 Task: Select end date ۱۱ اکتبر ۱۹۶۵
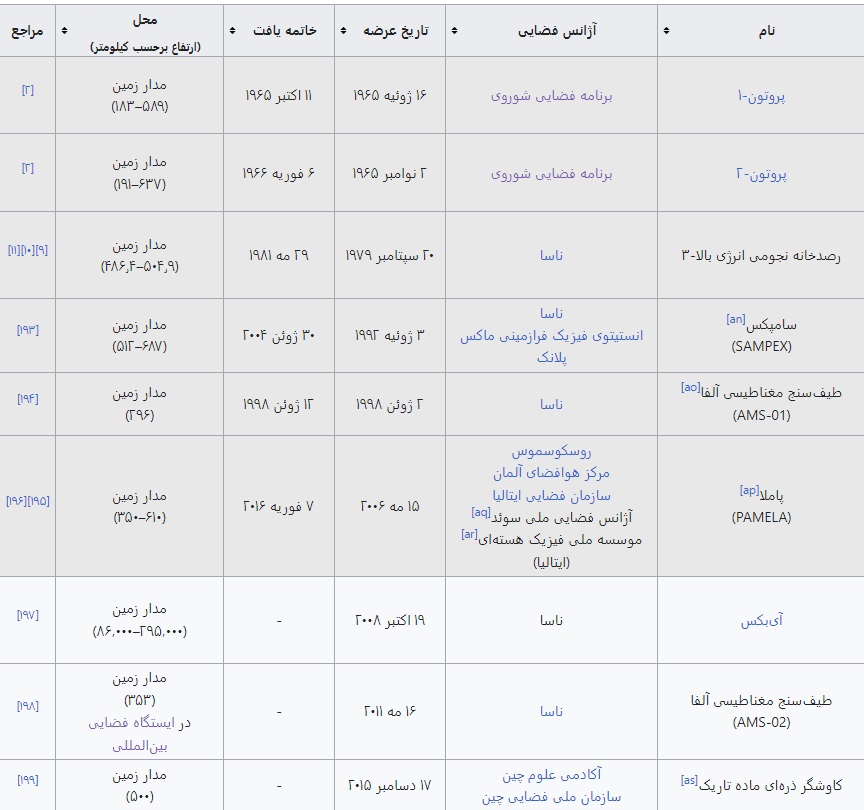(x=279, y=95)
